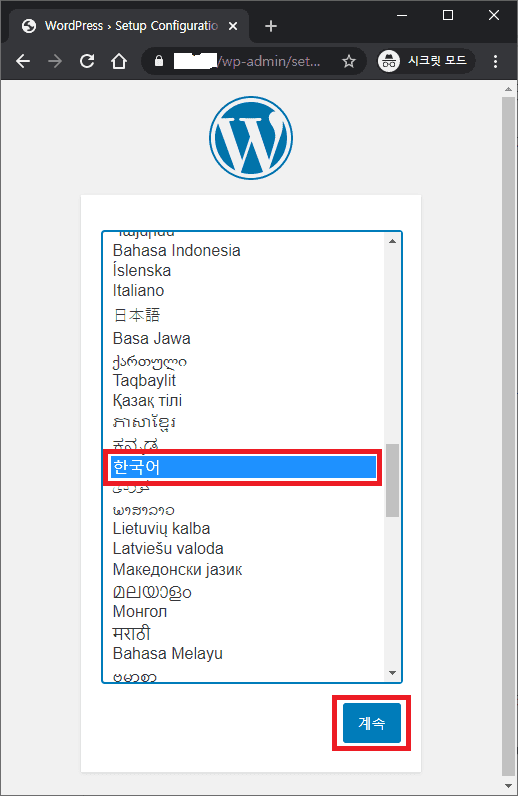Select Македонски јазик in language list
The image size is (518, 796).
click(244, 570)
